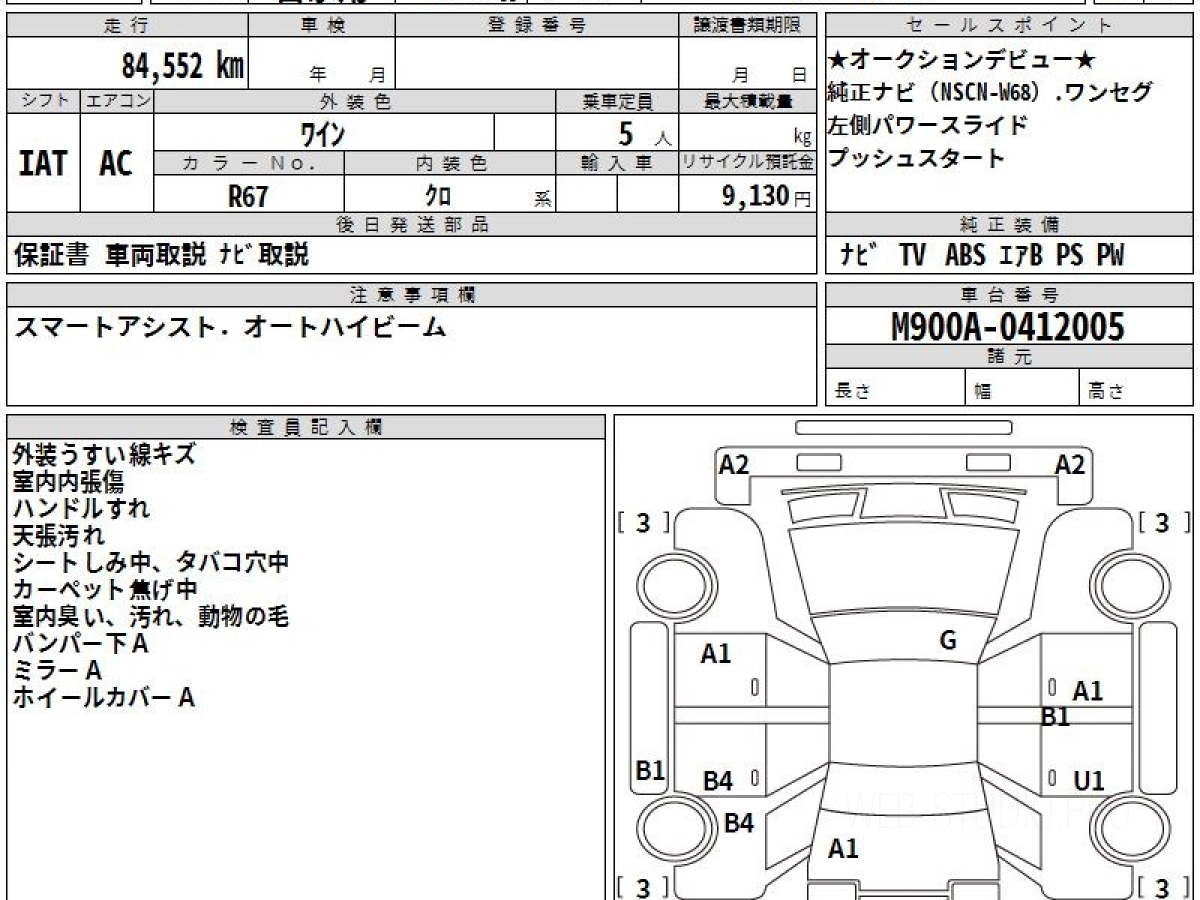1200x900 pixels.
Task: Click the G mark on the windshield diagram
Action: tap(948, 641)
